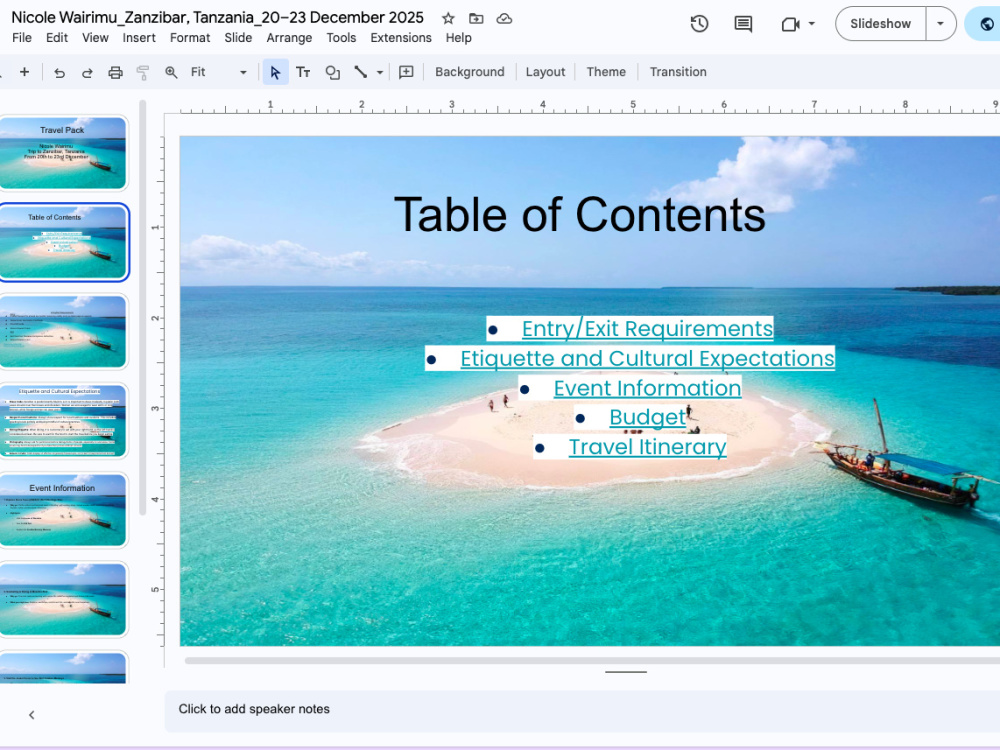Open version history clock icon
This screenshot has width=1000, height=750.
coord(700,24)
